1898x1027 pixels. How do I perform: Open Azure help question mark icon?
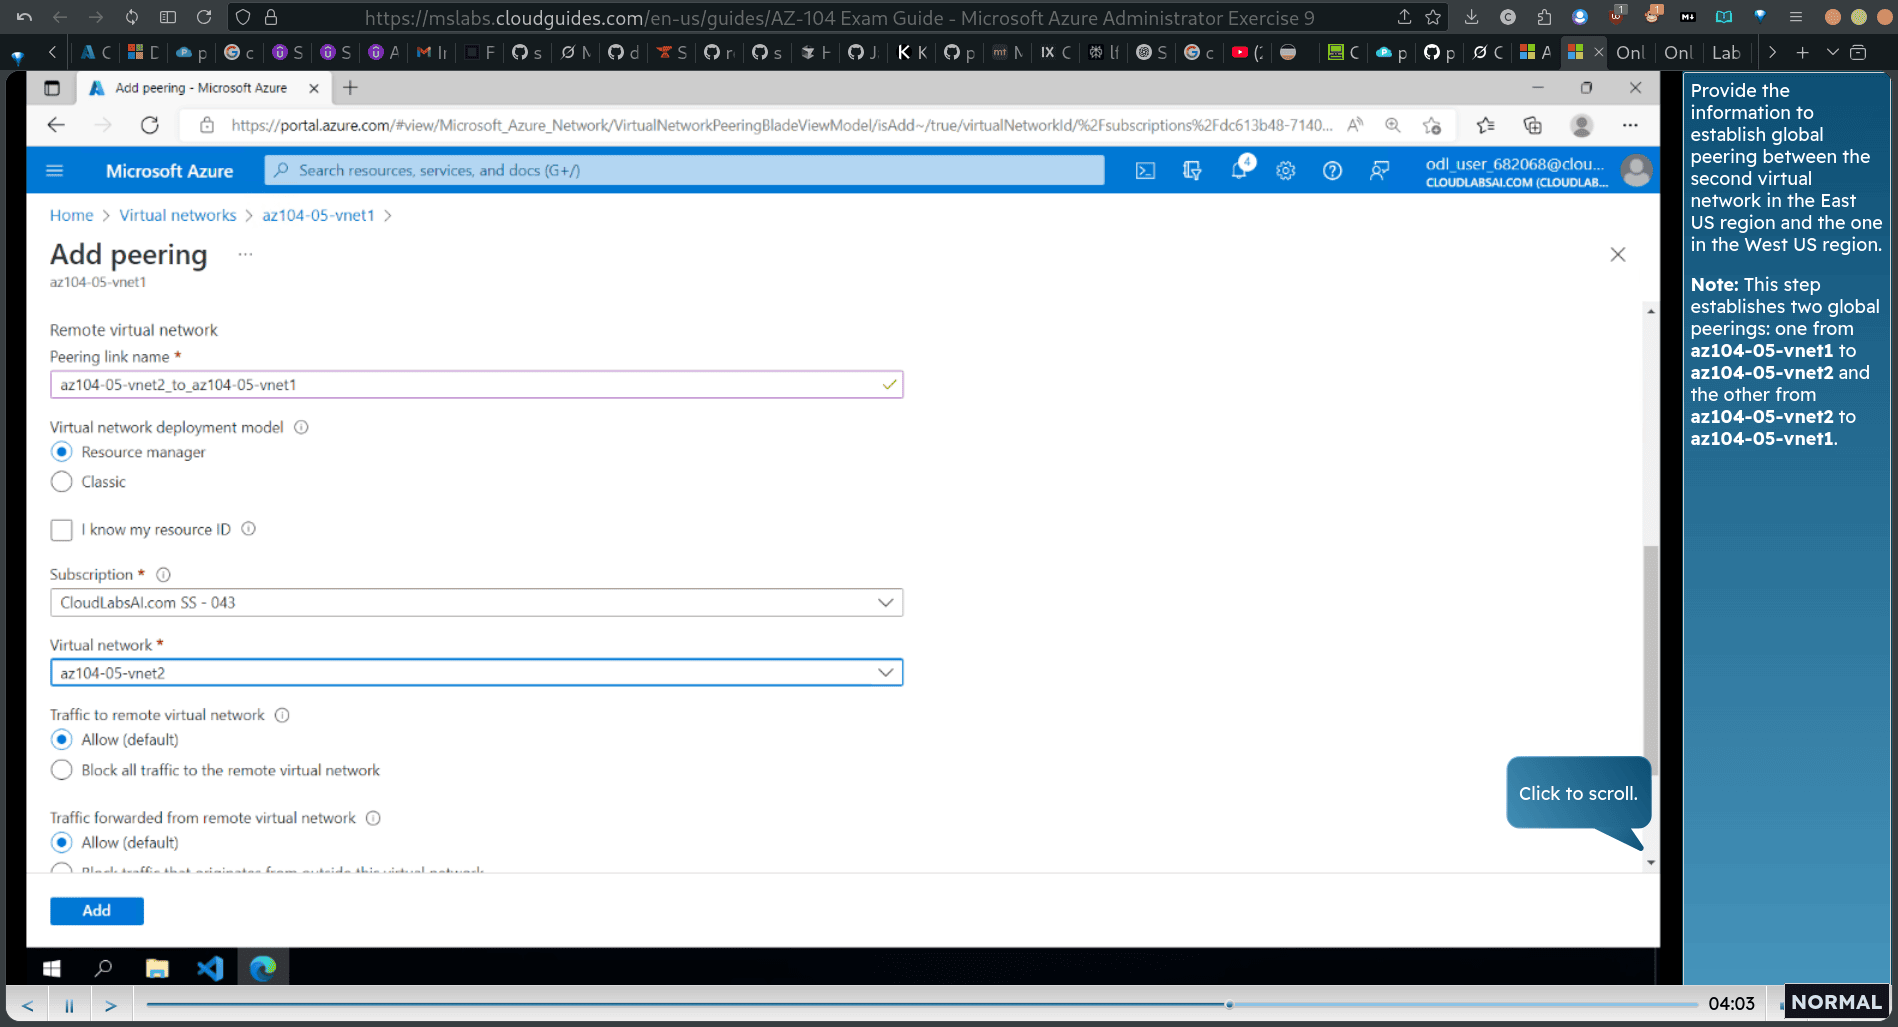click(1332, 171)
